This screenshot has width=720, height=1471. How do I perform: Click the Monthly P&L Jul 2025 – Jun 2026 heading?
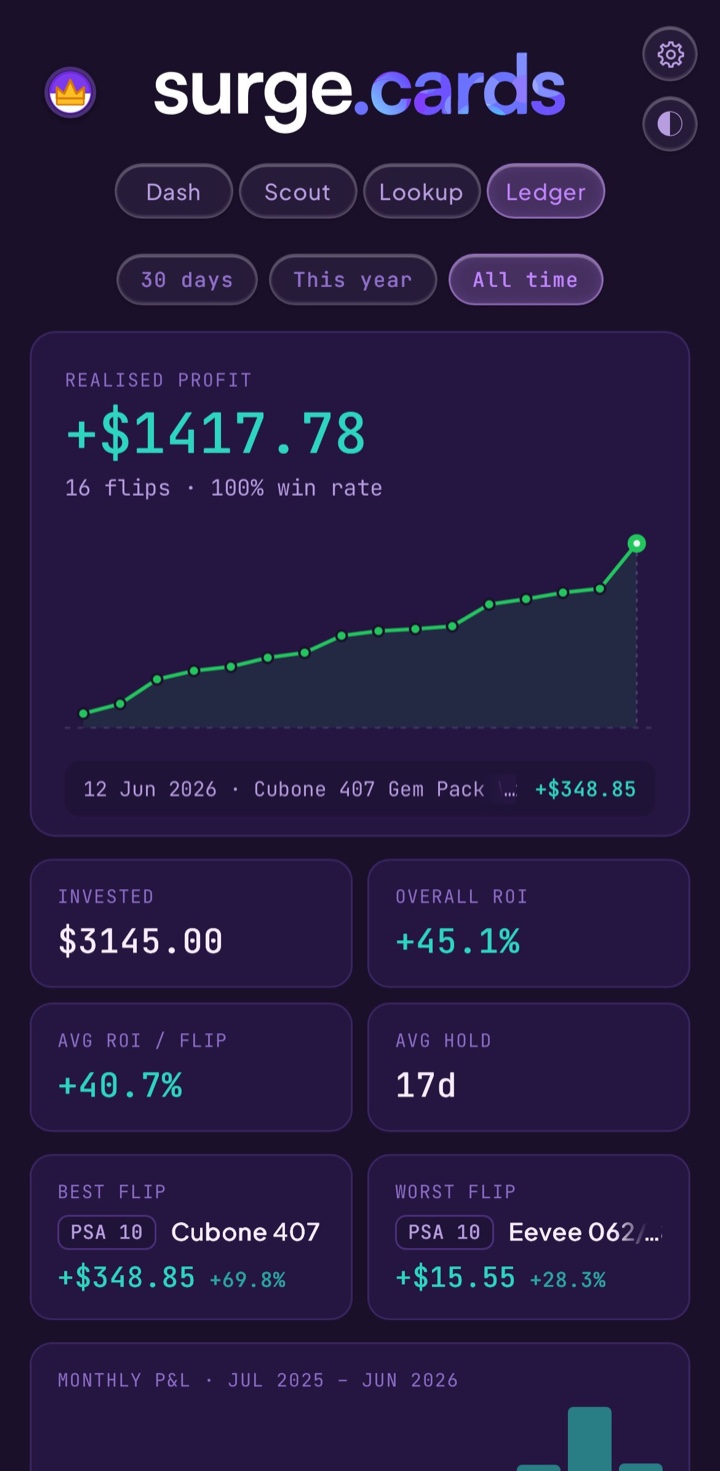[x=258, y=1380]
